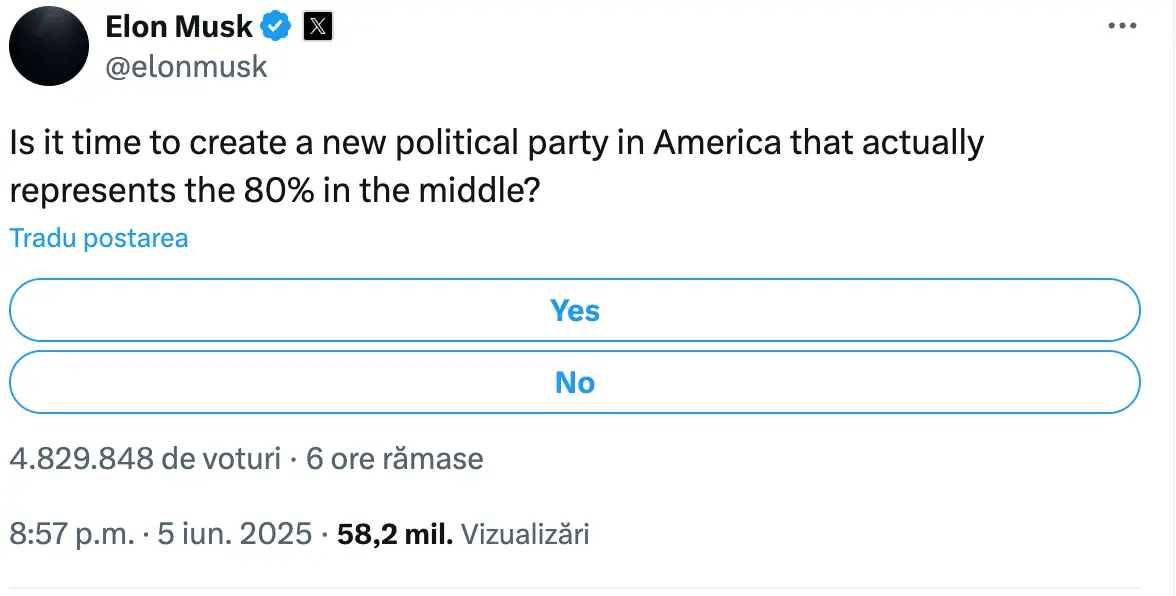Image resolution: width=1176 pixels, height=596 pixels.
Task: Click the word America in the post
Action: pos(717,142)
